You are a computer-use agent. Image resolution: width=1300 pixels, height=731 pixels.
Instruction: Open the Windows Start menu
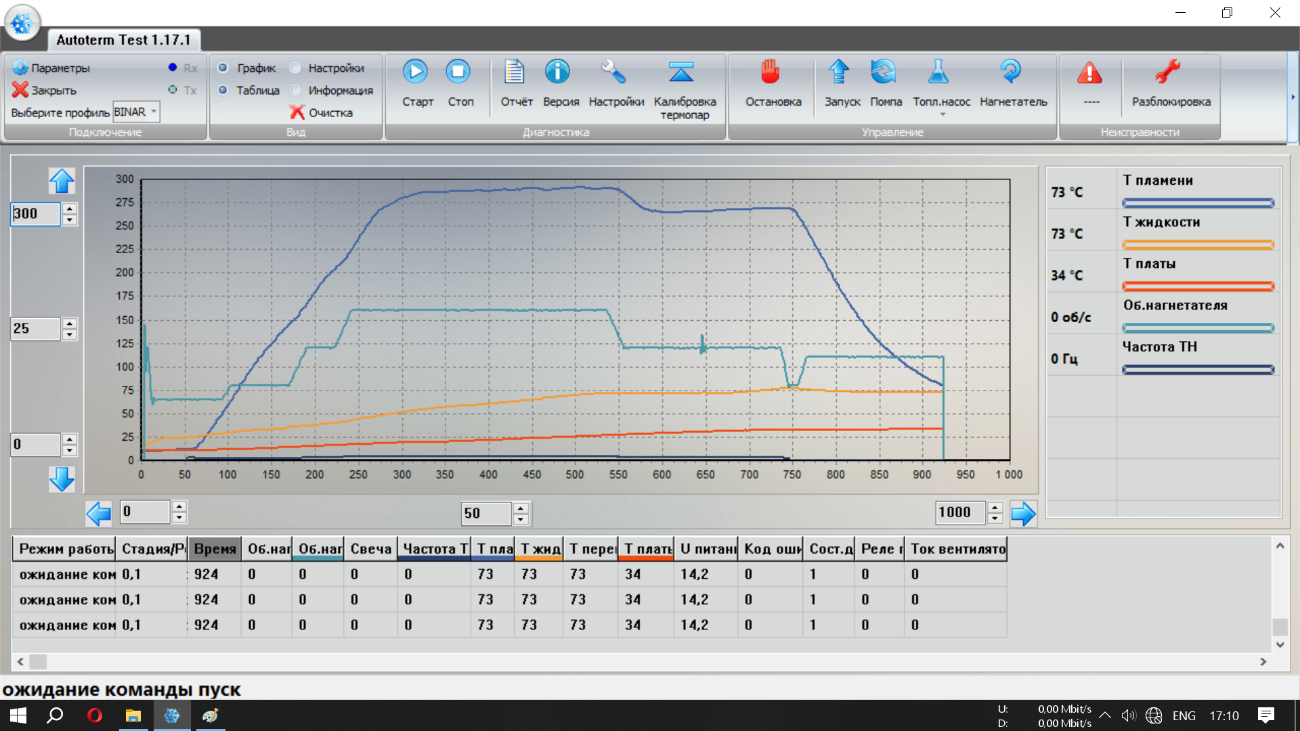tap(18, 715)
